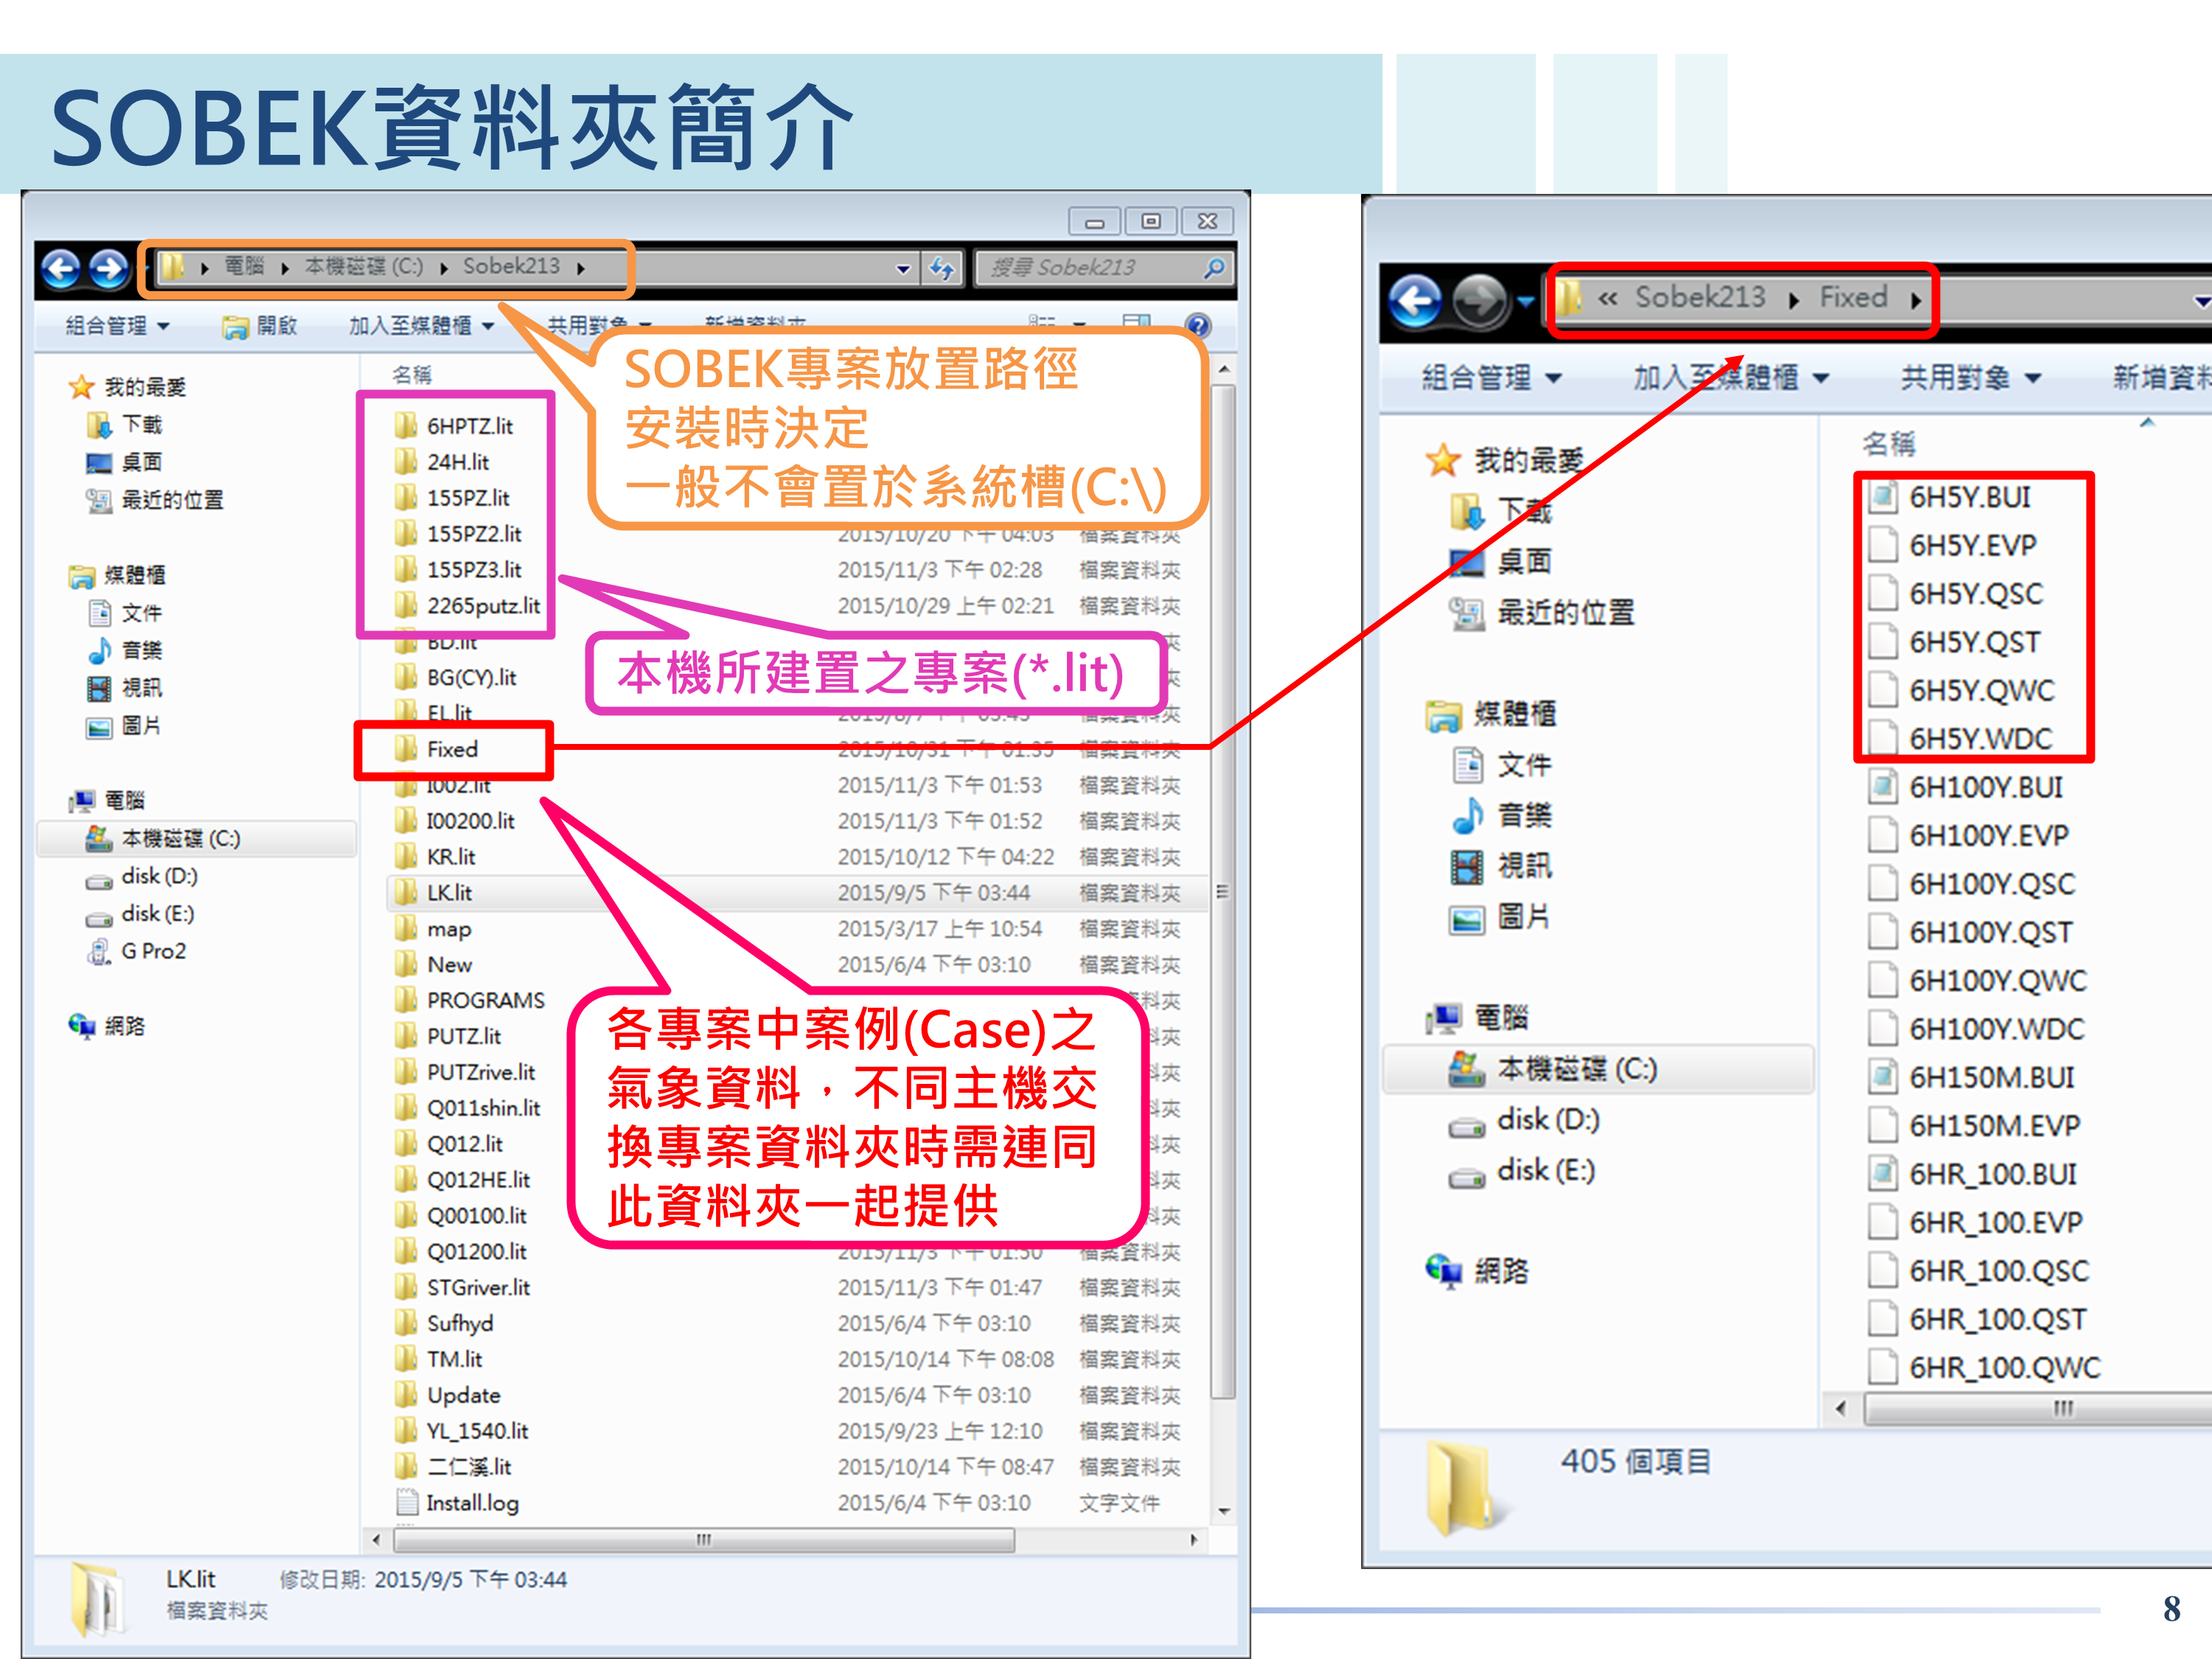
Task: Select the 6H150M.EVP file
Action: [x=1975, y=1126]
